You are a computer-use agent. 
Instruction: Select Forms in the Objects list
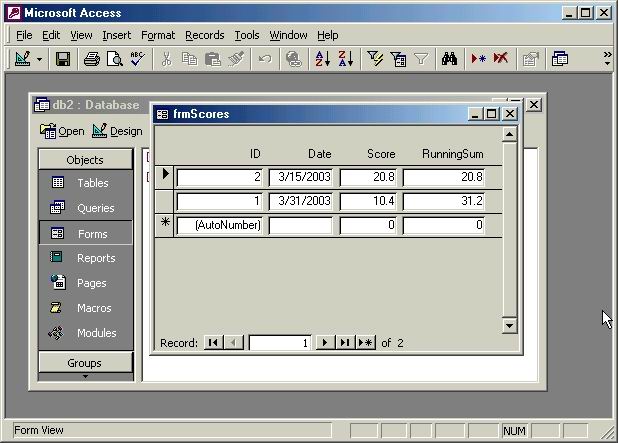coord(86,234)
